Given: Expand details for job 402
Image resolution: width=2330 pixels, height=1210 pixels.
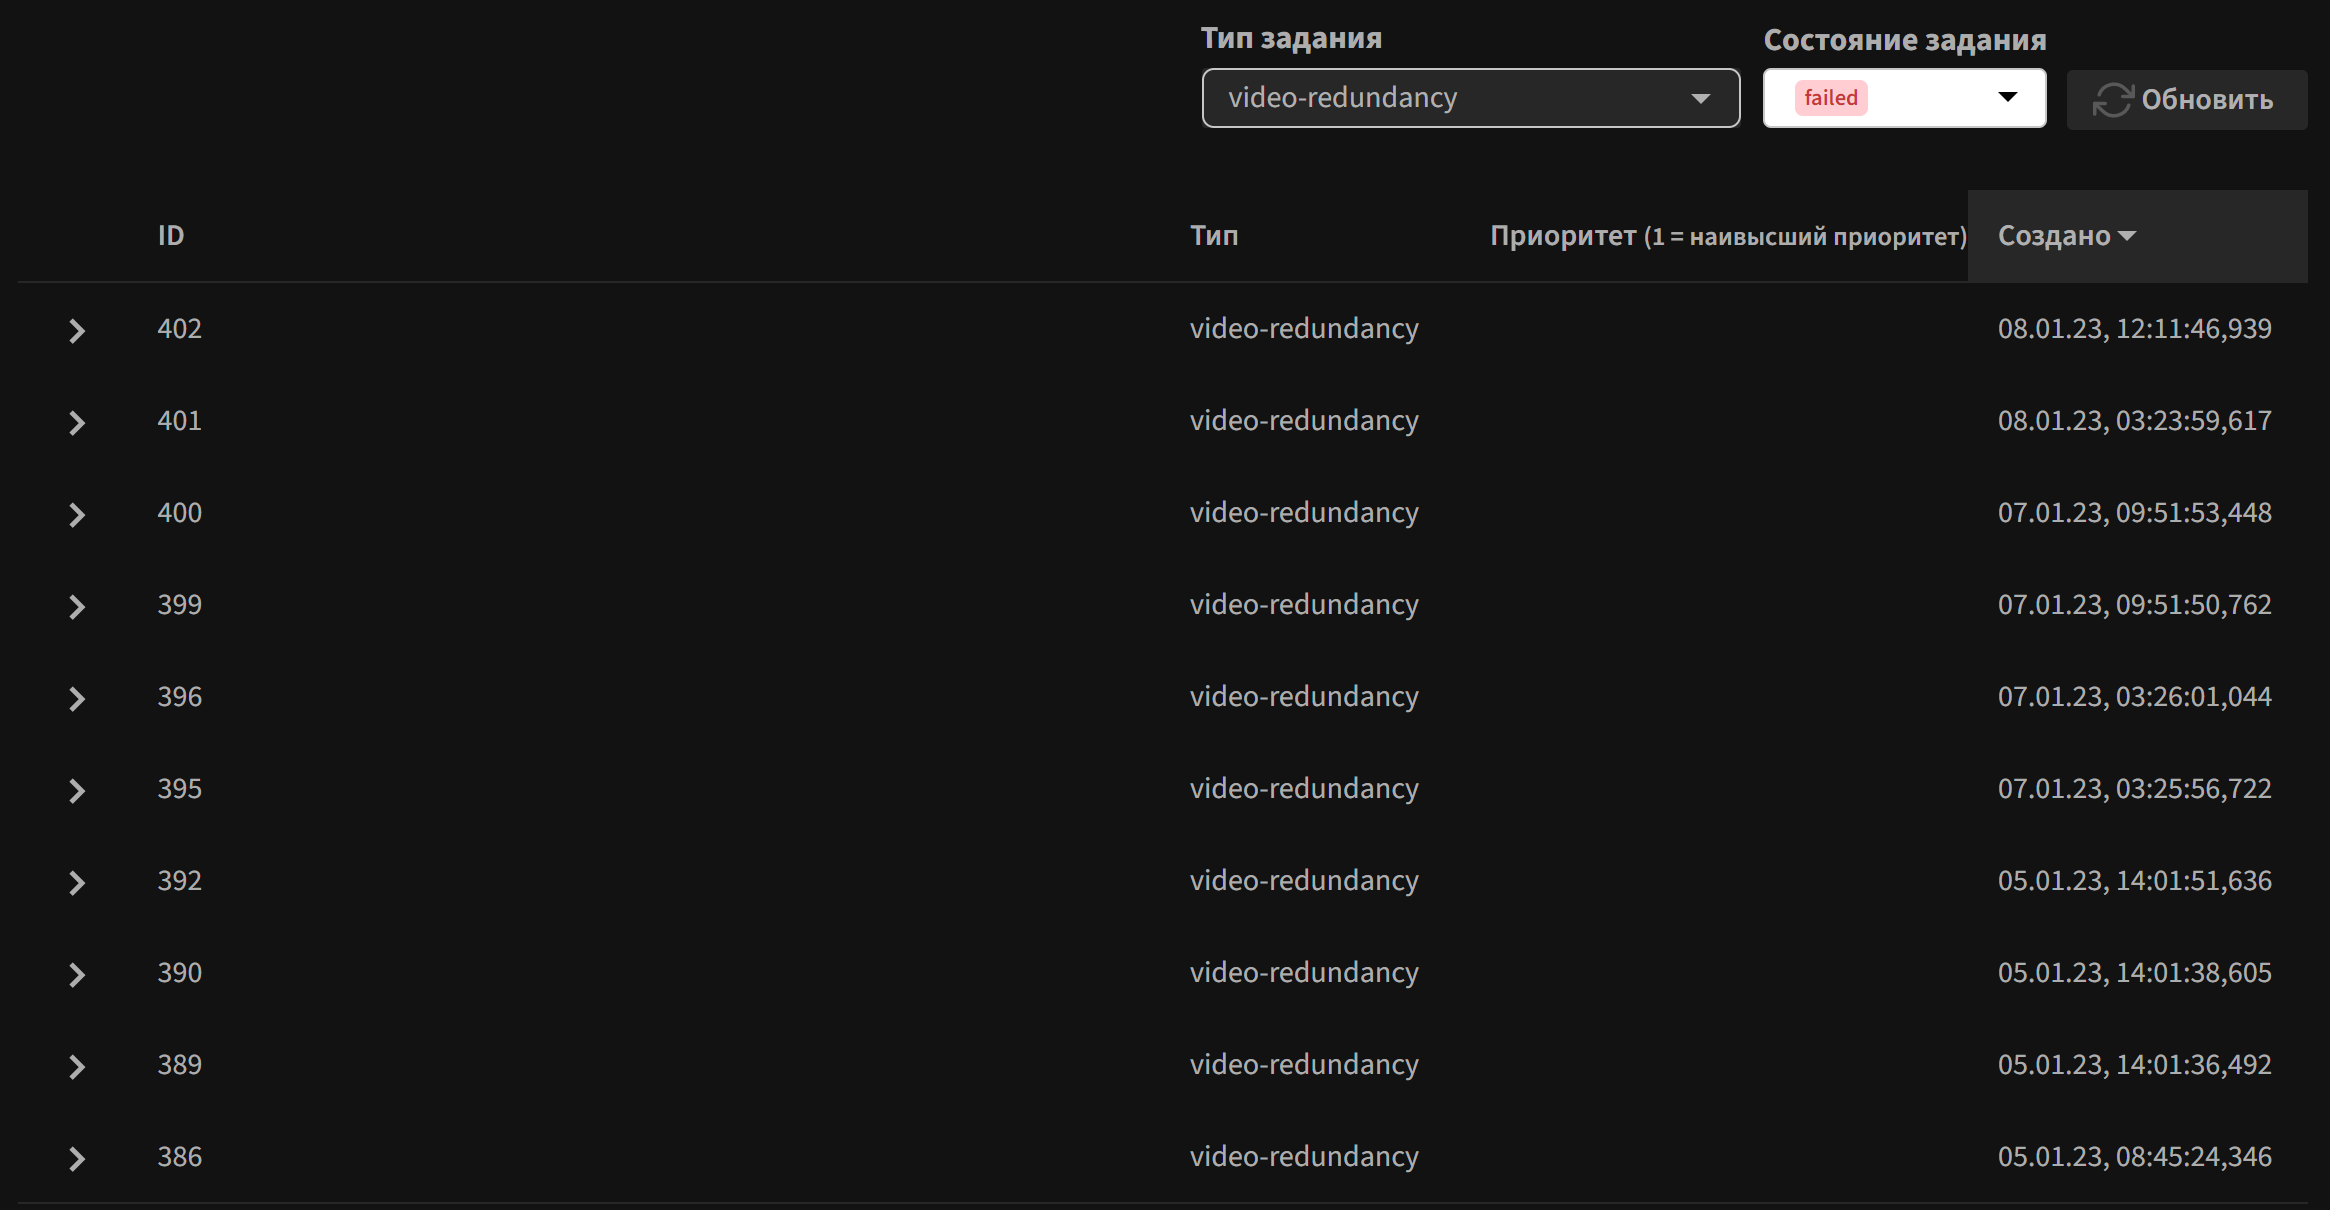Looking at the screenshot, I should 77,331.
